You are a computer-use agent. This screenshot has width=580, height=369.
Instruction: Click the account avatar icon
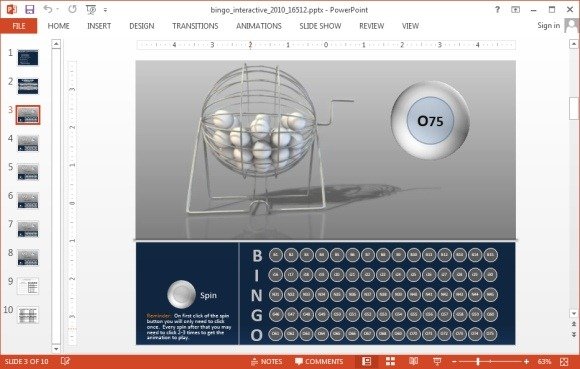(571, 26)
